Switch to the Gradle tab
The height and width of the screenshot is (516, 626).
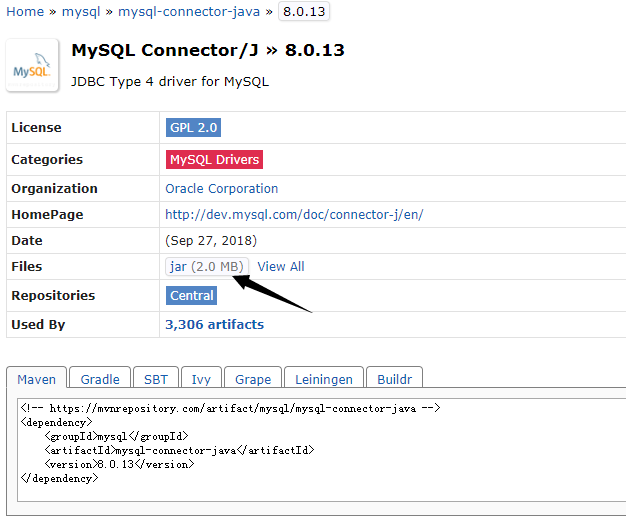(100, 378)
